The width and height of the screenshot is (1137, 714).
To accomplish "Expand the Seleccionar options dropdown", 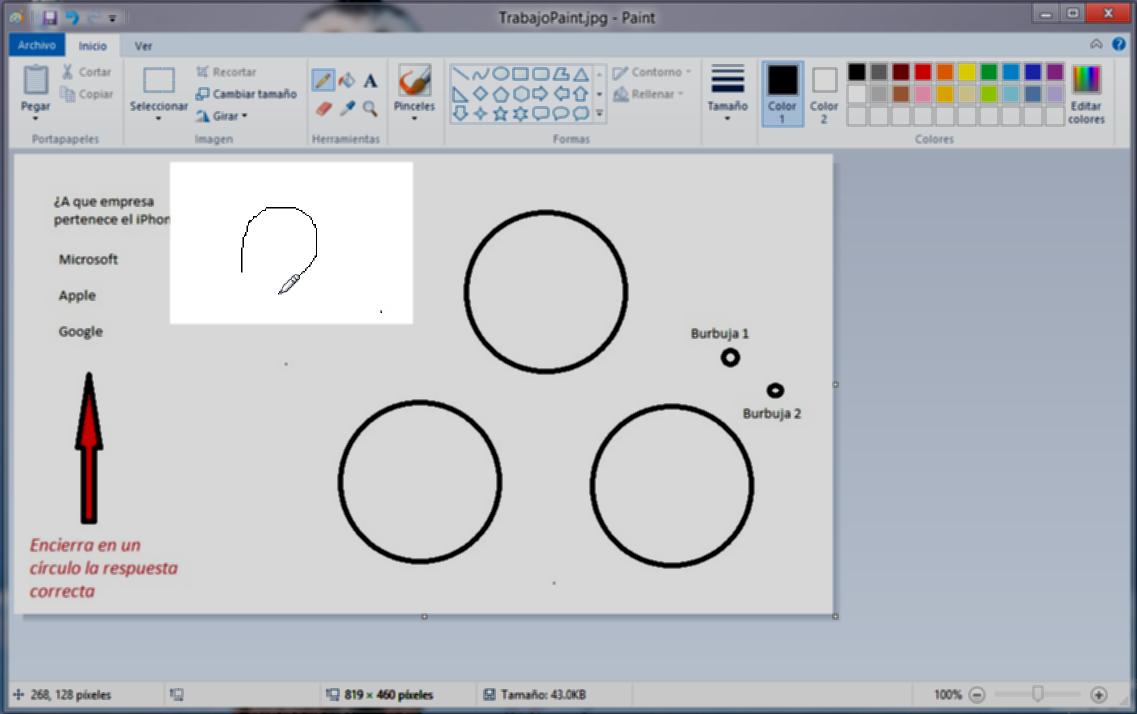I will (x=159, y=117).
